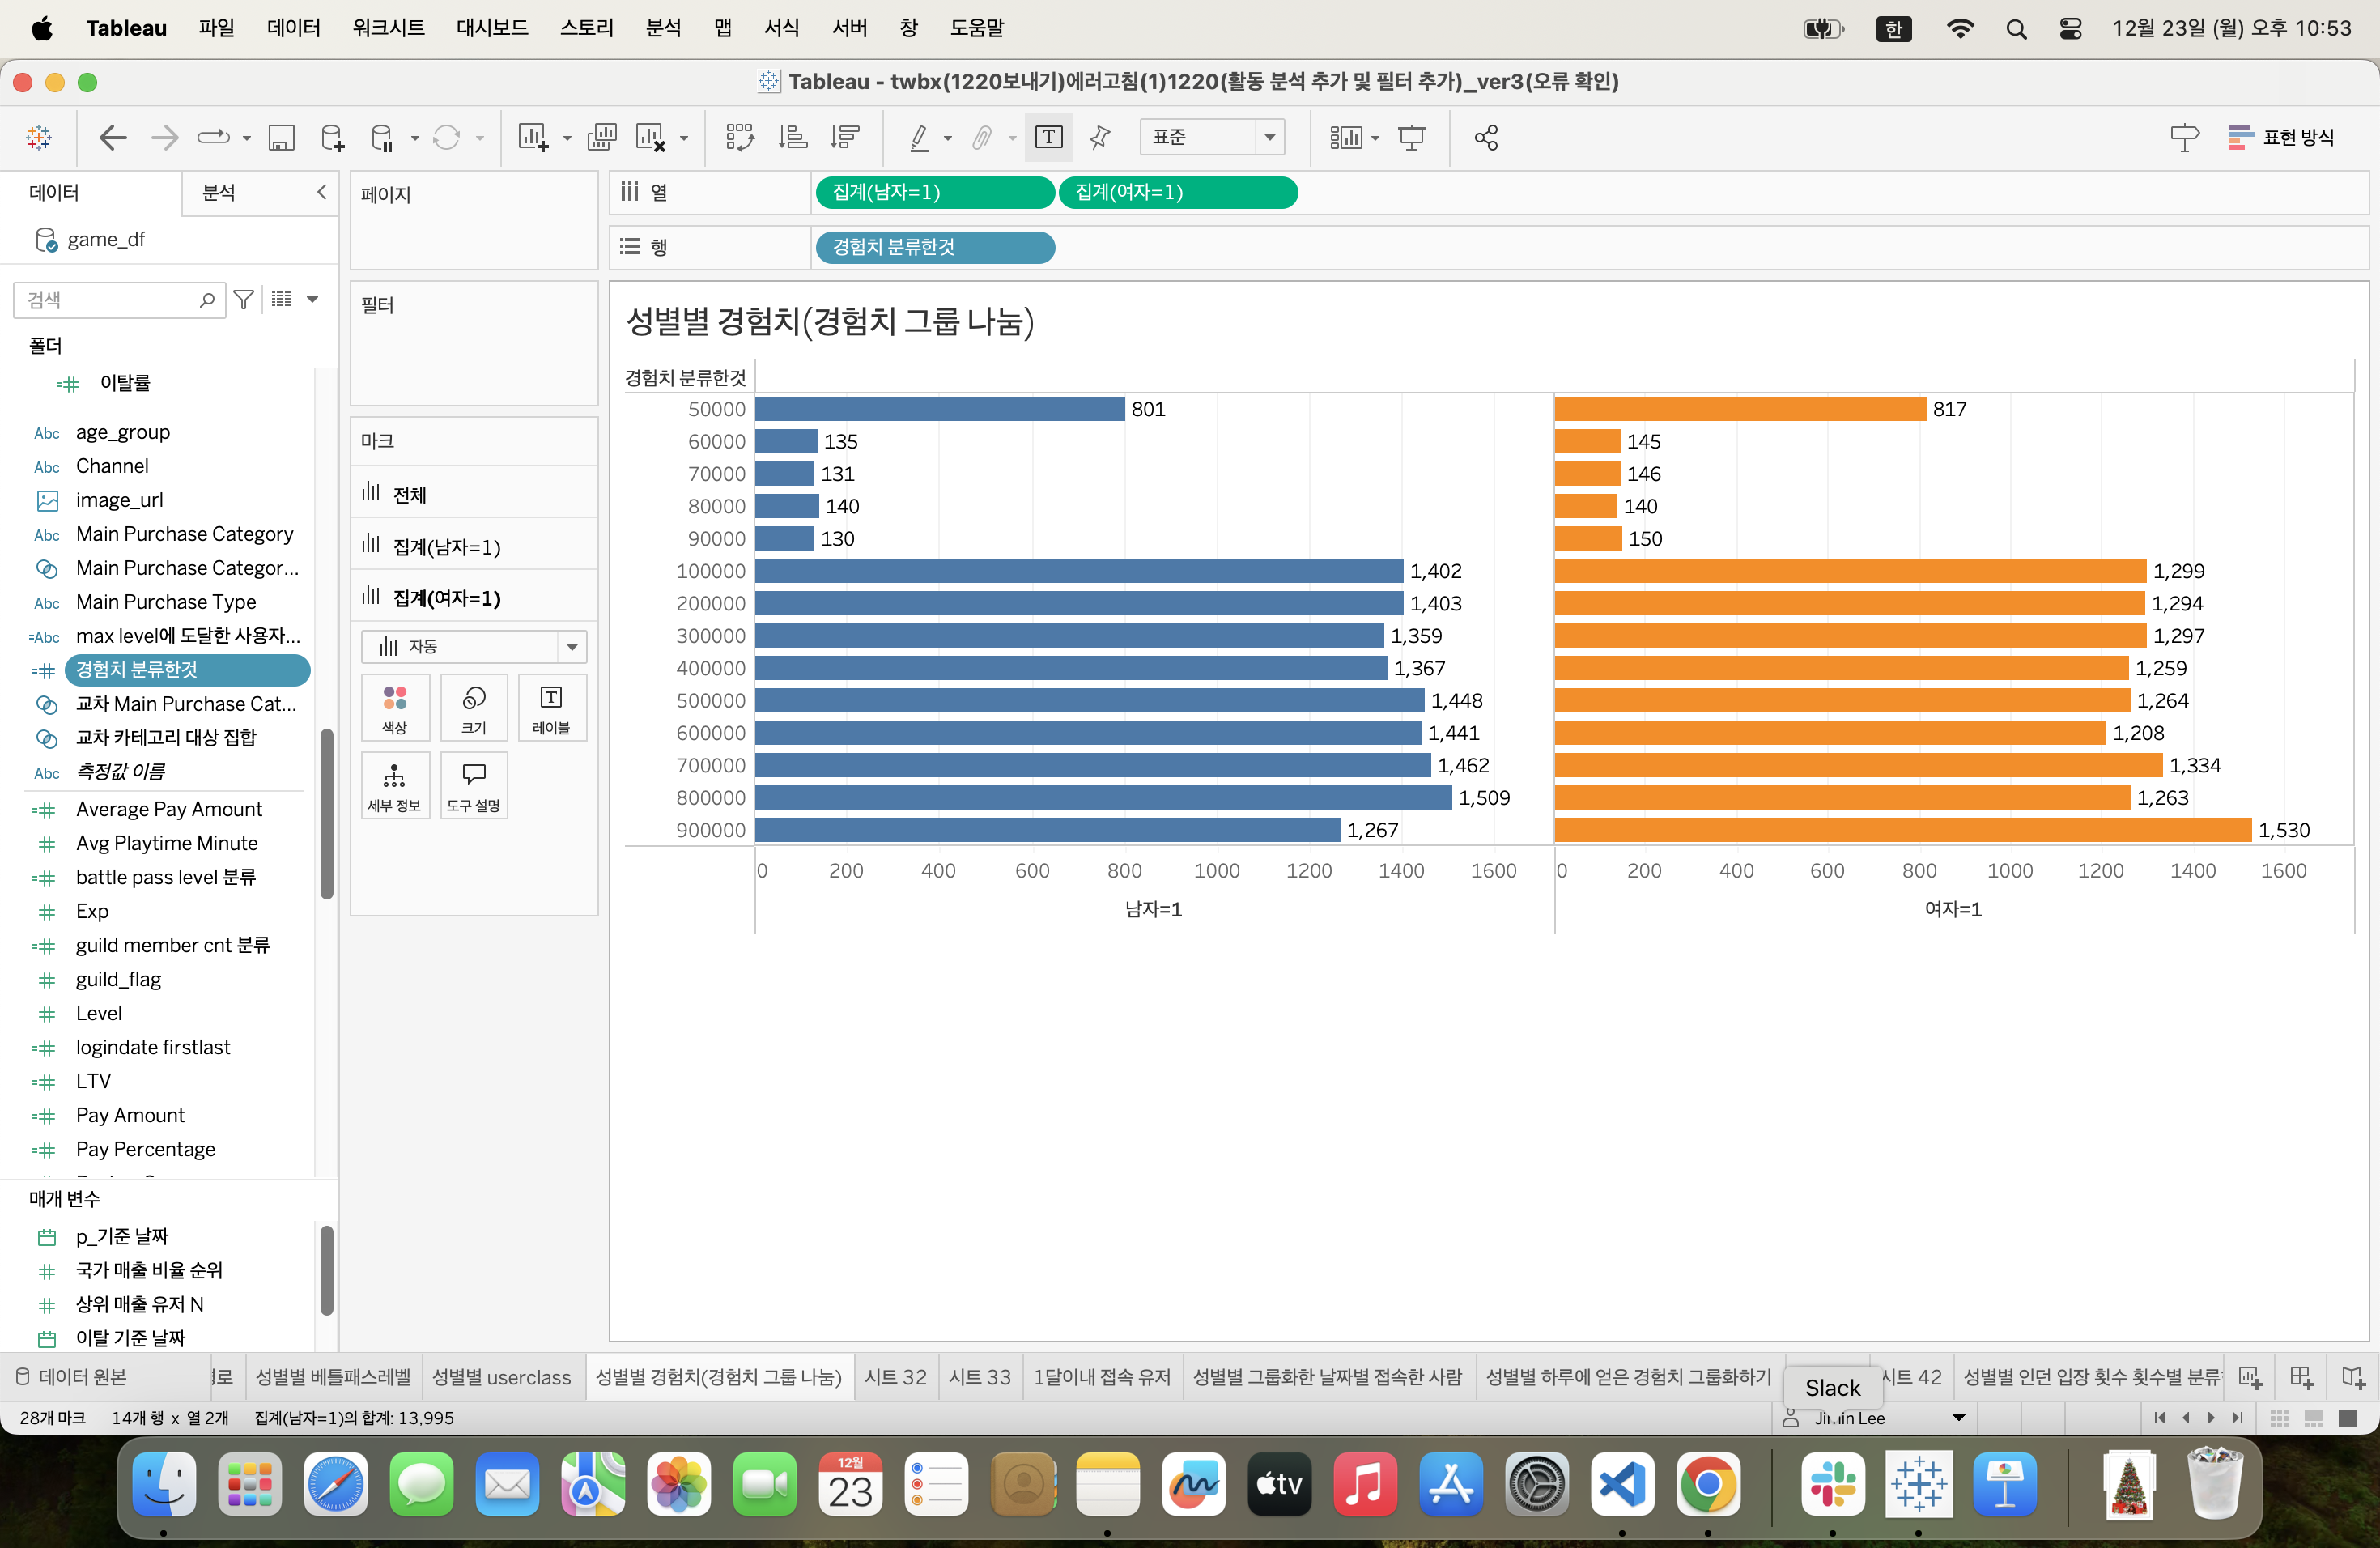Click the blue bar for 800000 male
The width and height of the screenshot is (2380, 1548).
[1103, 798]
